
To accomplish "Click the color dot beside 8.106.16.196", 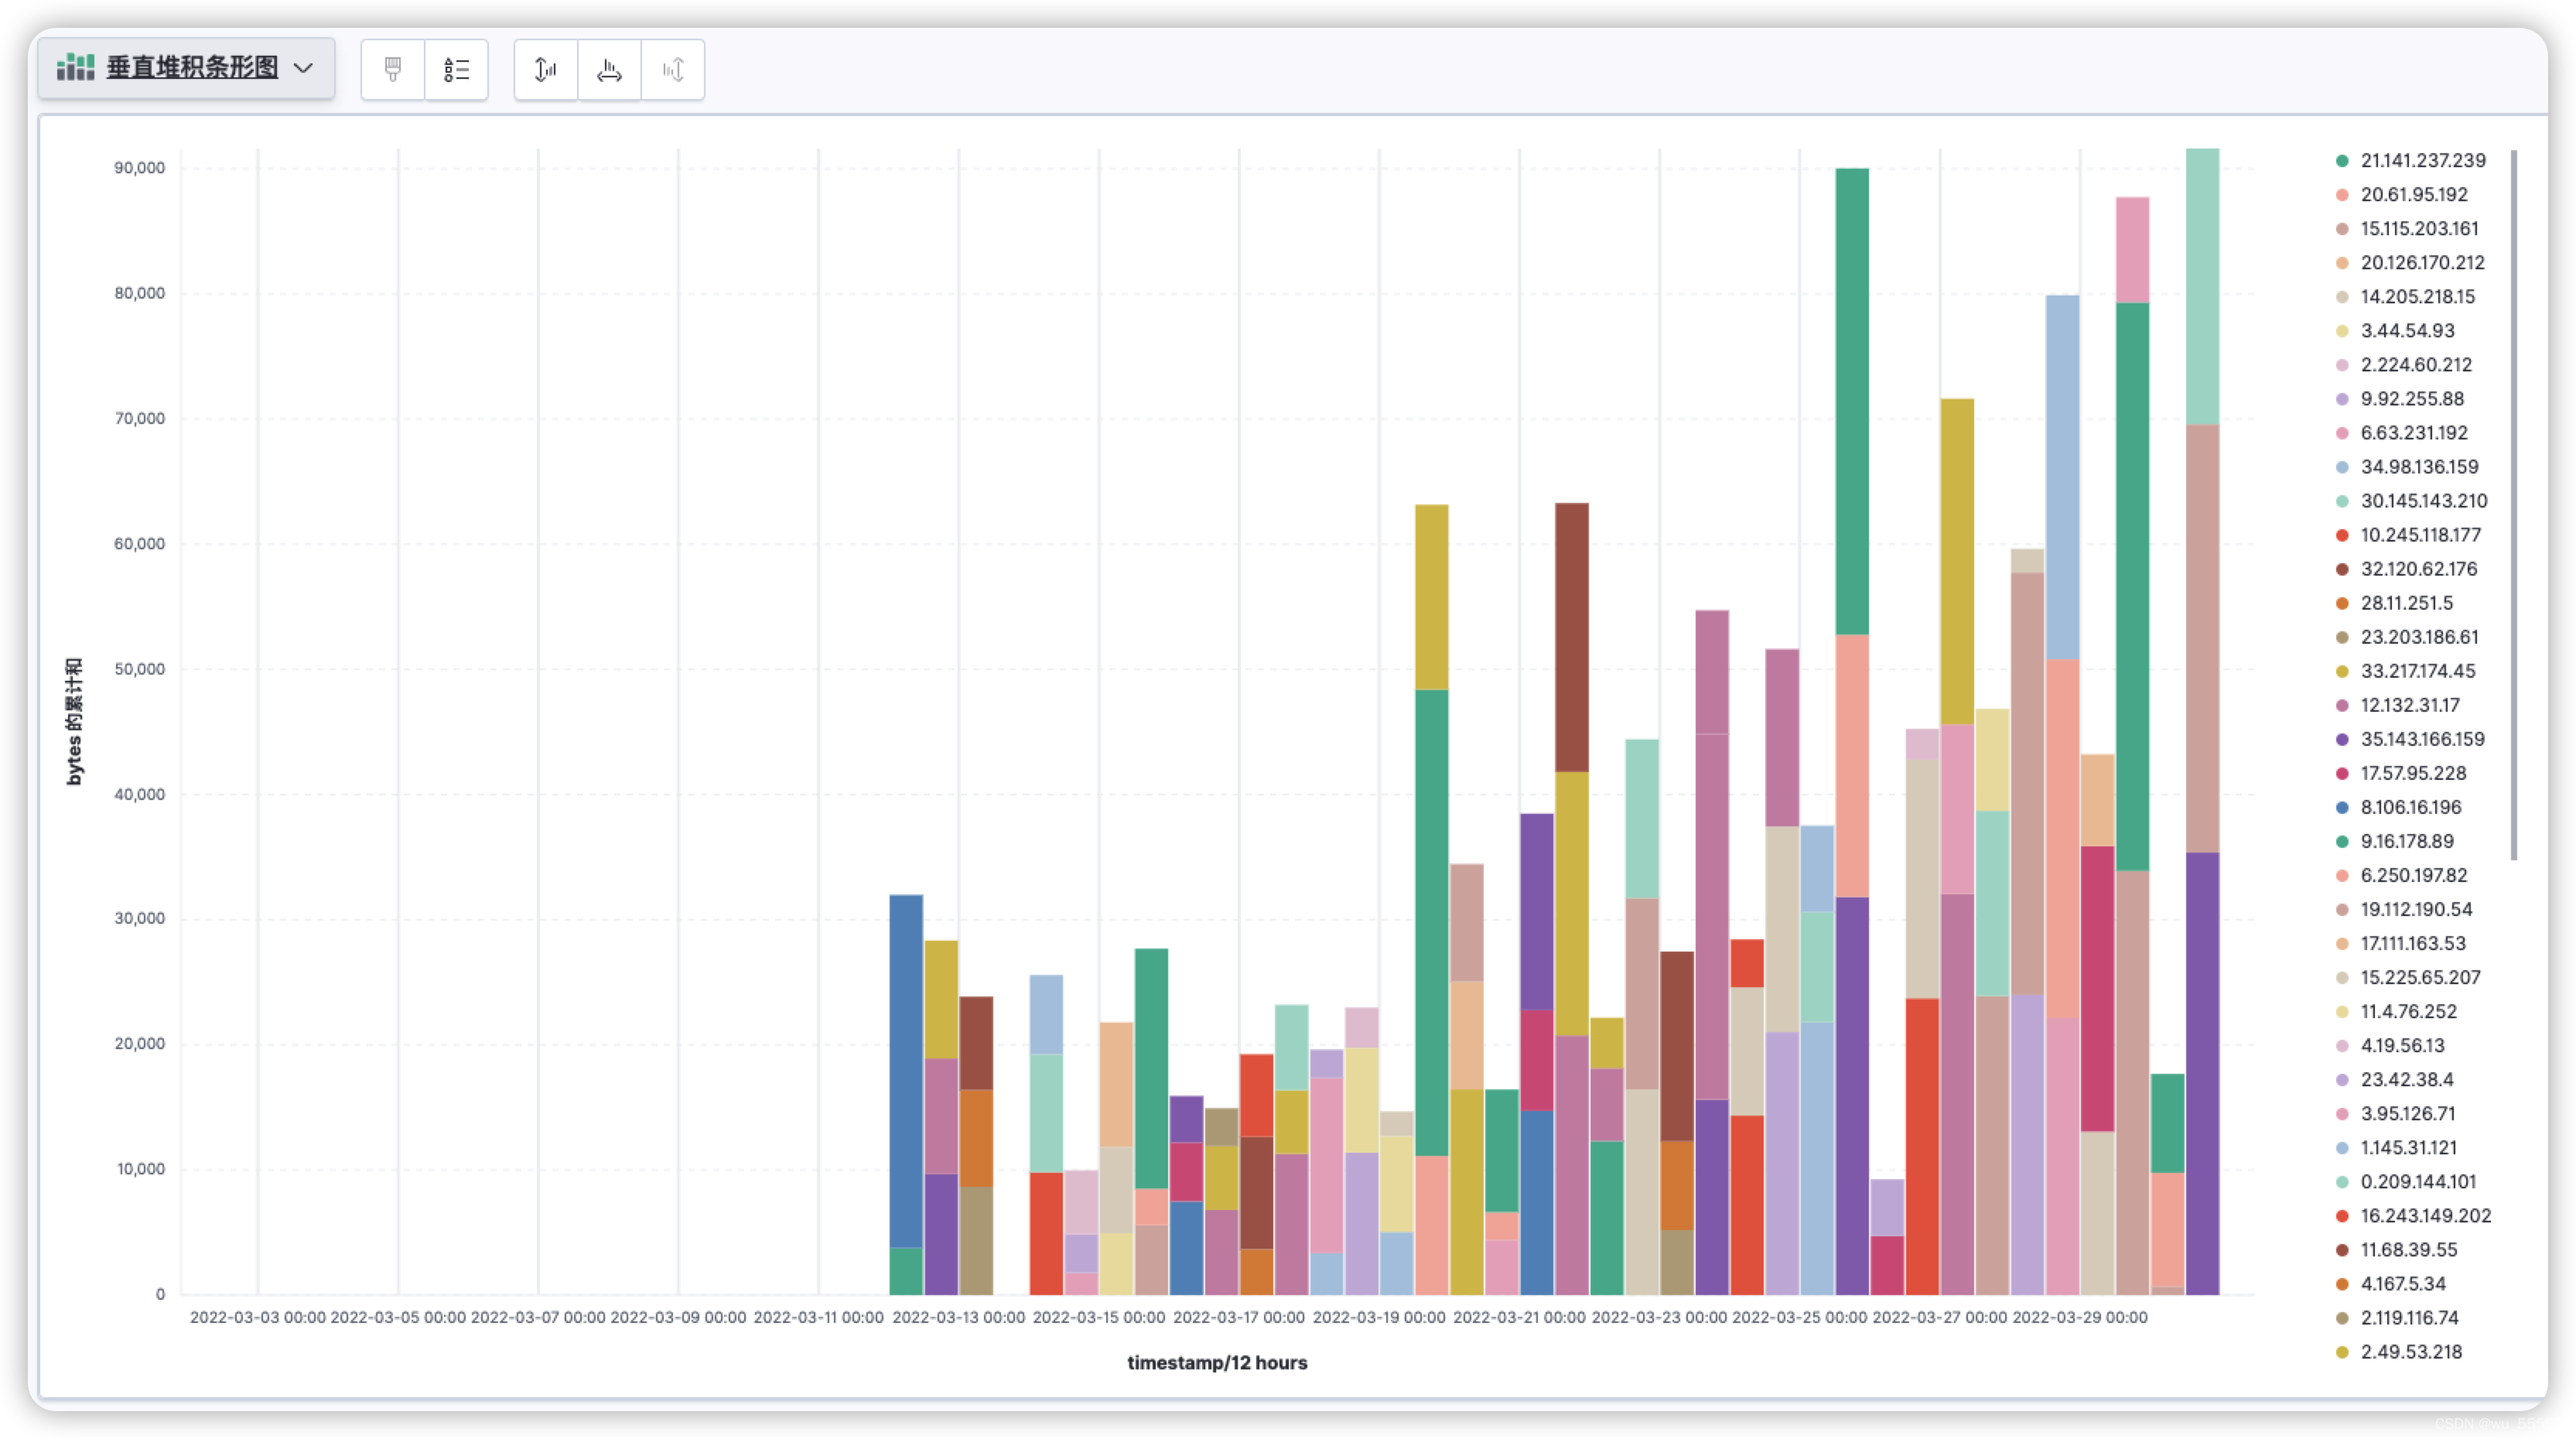I will pos(2342,808).
